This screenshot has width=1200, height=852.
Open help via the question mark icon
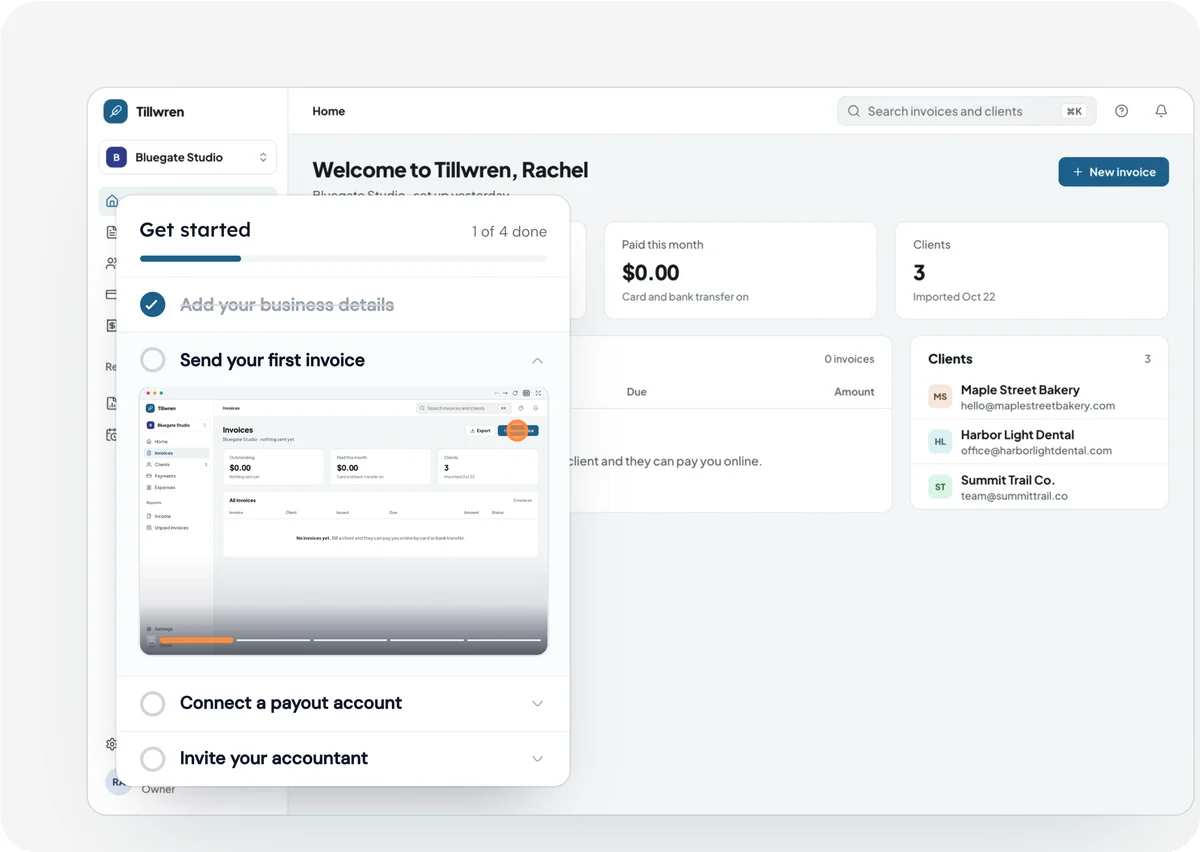tap(1121, 111)
